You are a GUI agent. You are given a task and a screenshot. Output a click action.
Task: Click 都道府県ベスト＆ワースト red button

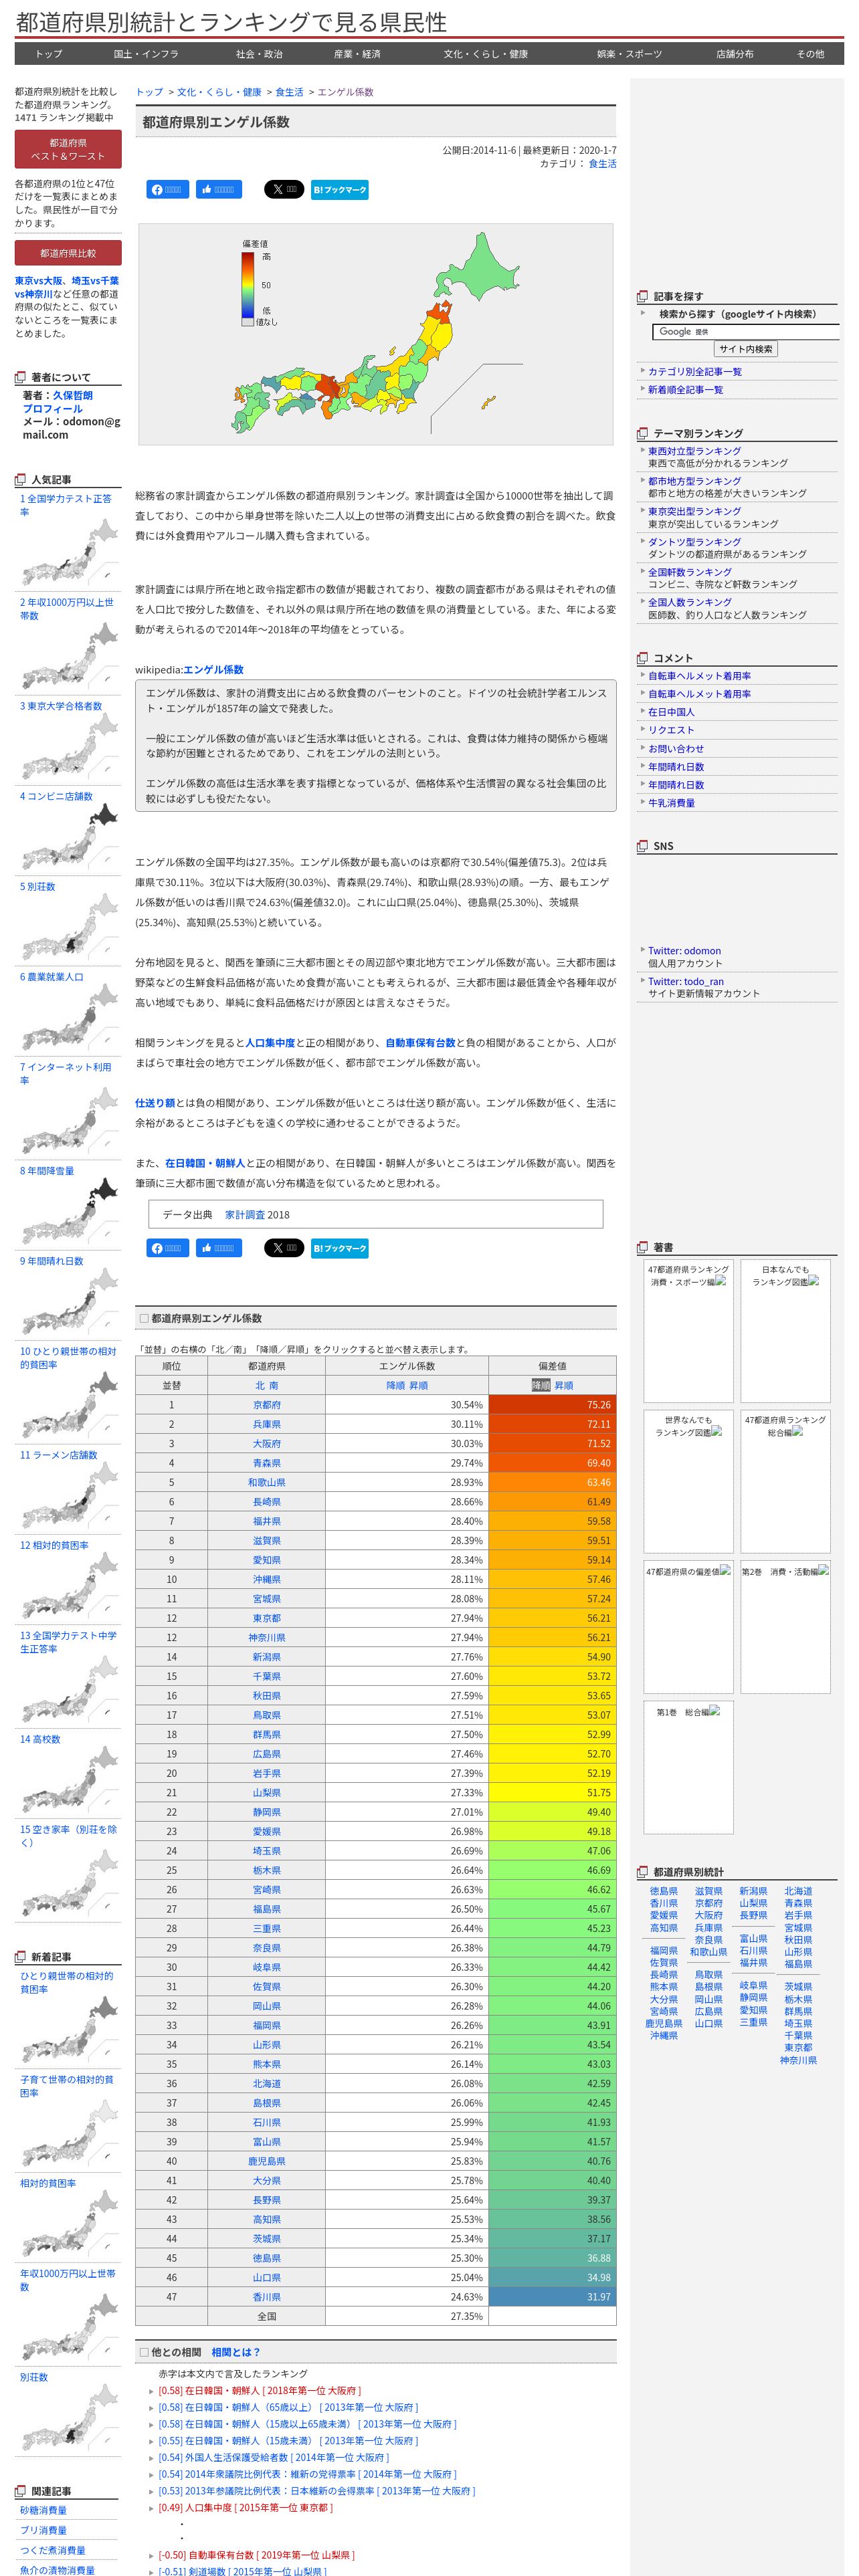click(x=68, y=149)
